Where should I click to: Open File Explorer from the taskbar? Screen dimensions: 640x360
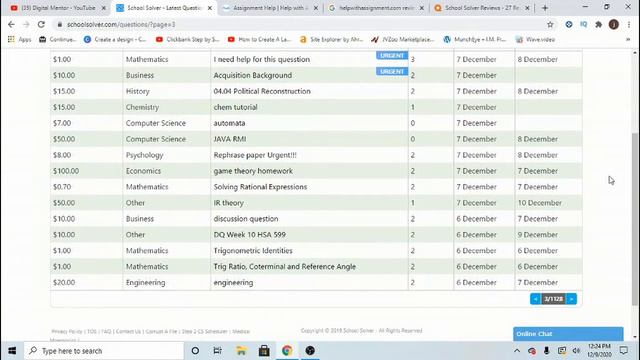(241, 351)
